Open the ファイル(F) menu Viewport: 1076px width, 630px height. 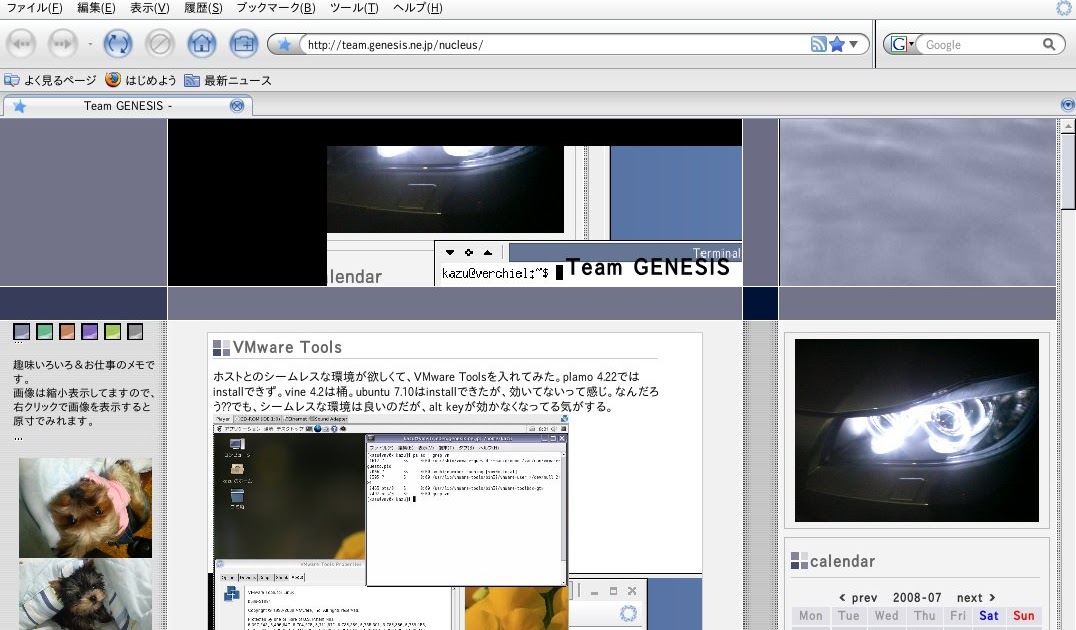click(34, 8)
